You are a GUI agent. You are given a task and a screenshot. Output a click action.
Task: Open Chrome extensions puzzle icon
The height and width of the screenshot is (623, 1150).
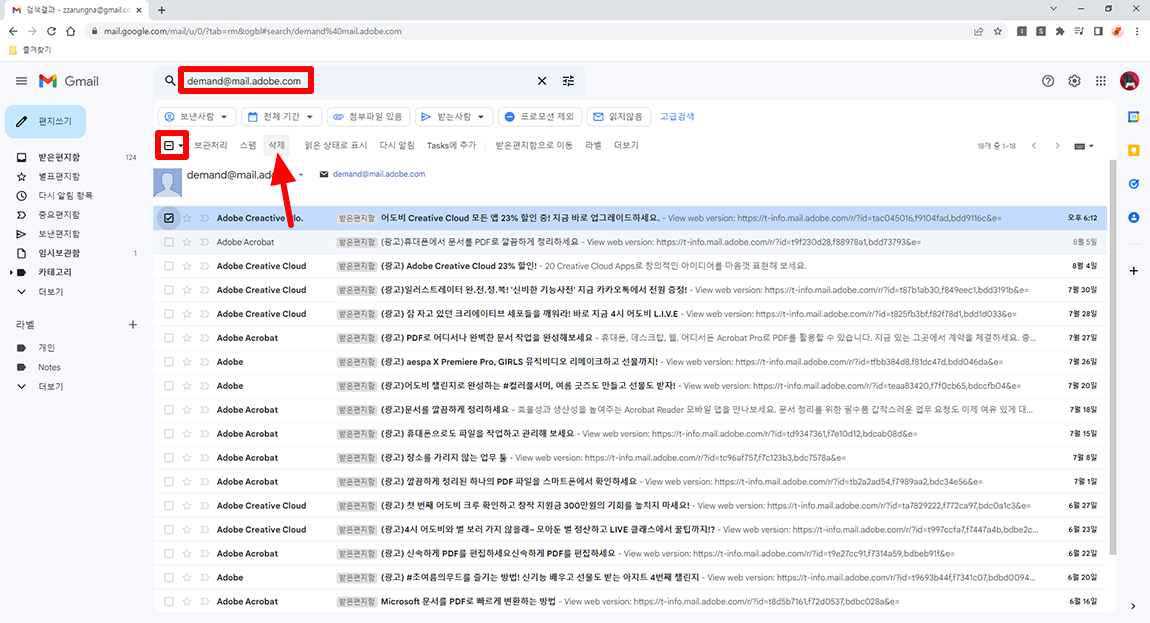point(1060,31)
